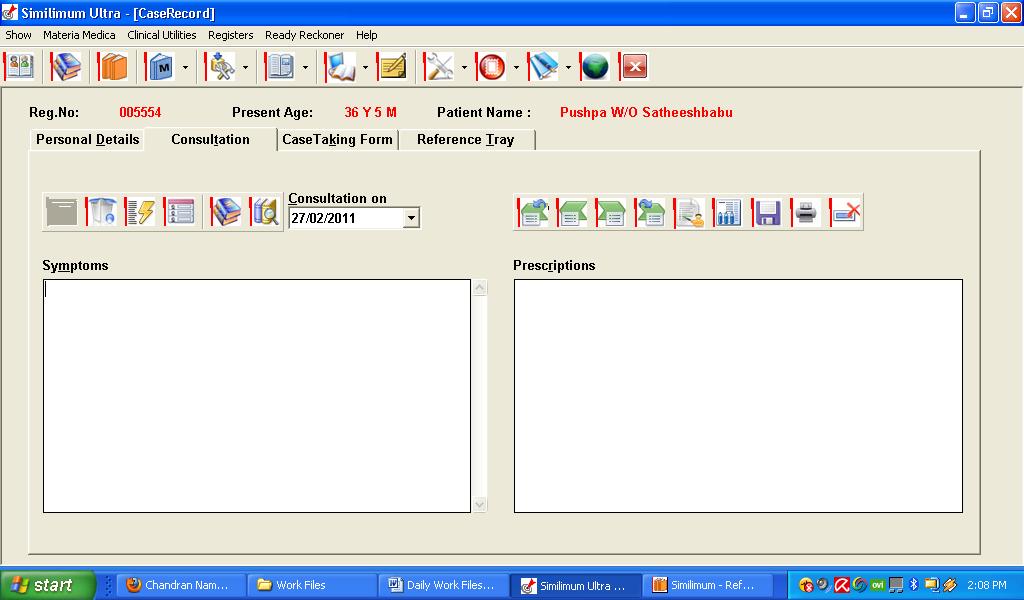
Task: Click the globe icon in main toolbar
Action: coord(595,67)
